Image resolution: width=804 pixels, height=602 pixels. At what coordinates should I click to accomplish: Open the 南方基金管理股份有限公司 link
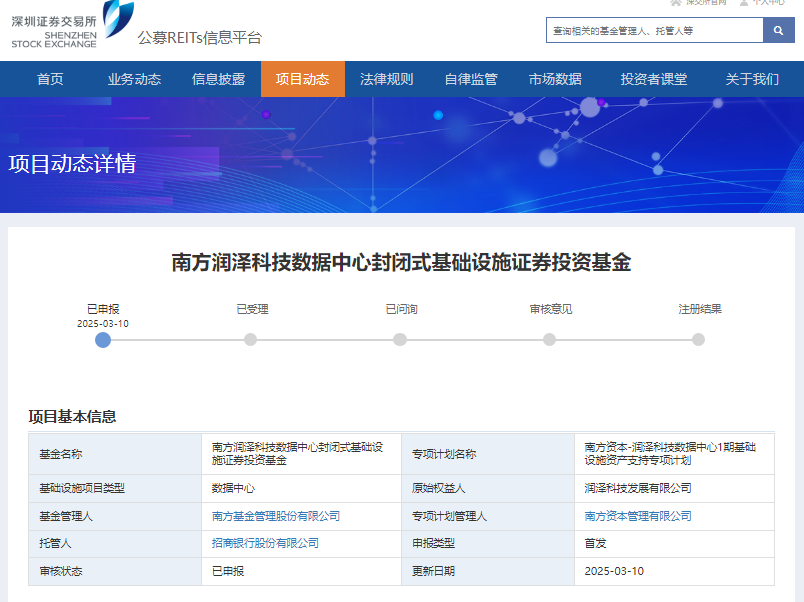coord(276,516)
